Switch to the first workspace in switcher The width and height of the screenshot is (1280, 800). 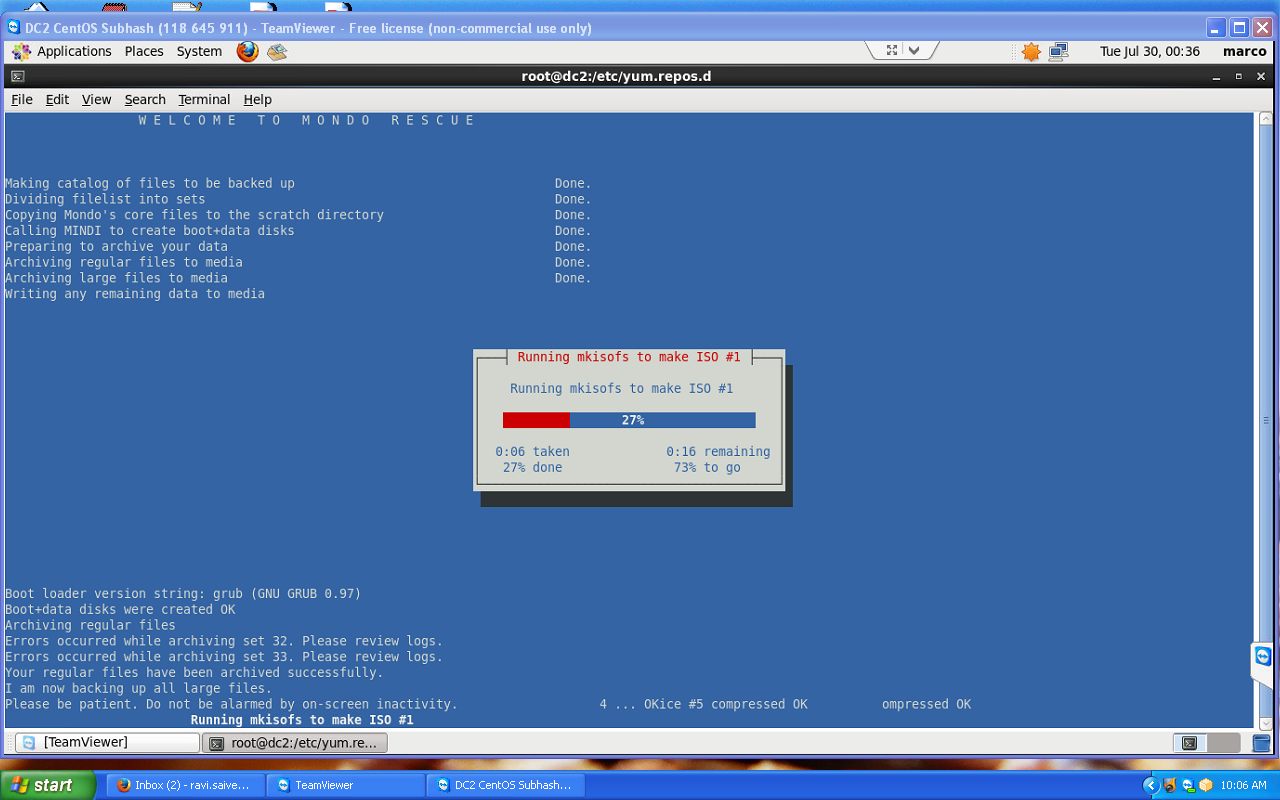pos(1190,743)
